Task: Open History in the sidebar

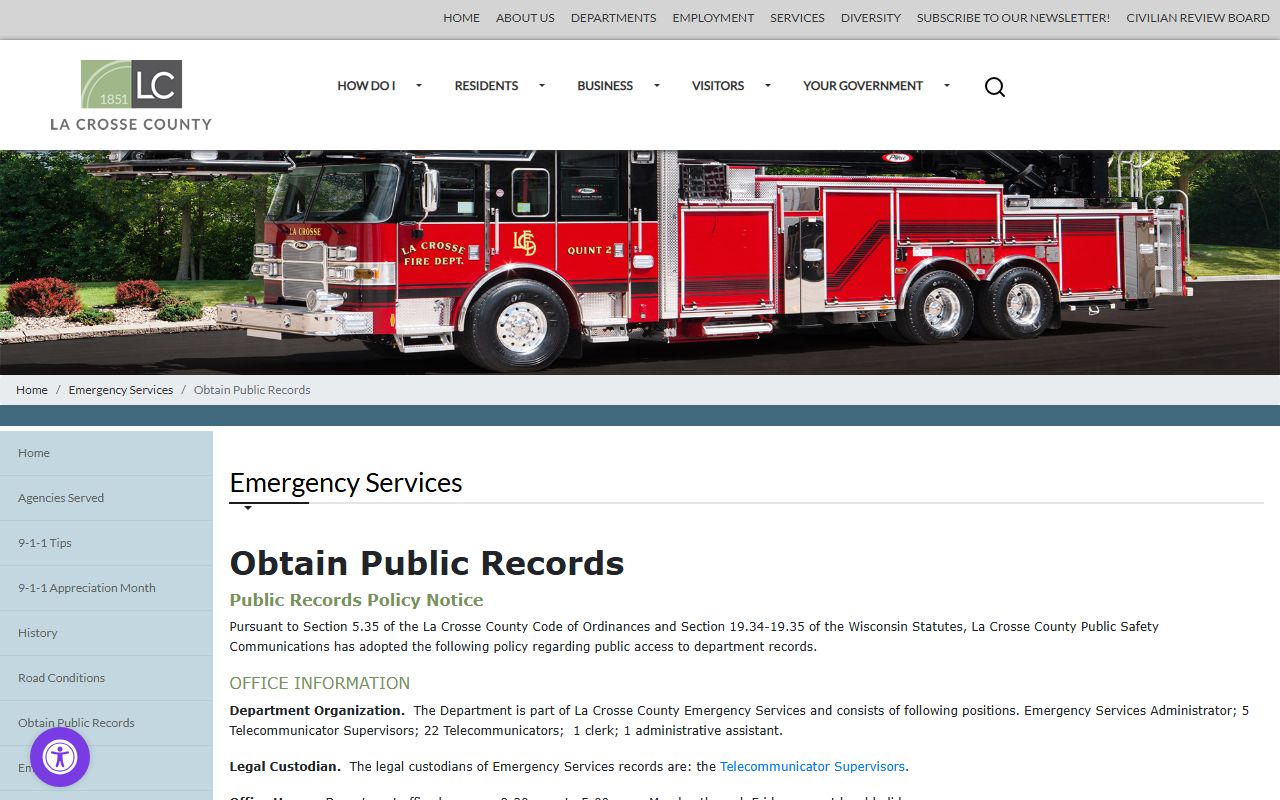Action: pos(106,633)
